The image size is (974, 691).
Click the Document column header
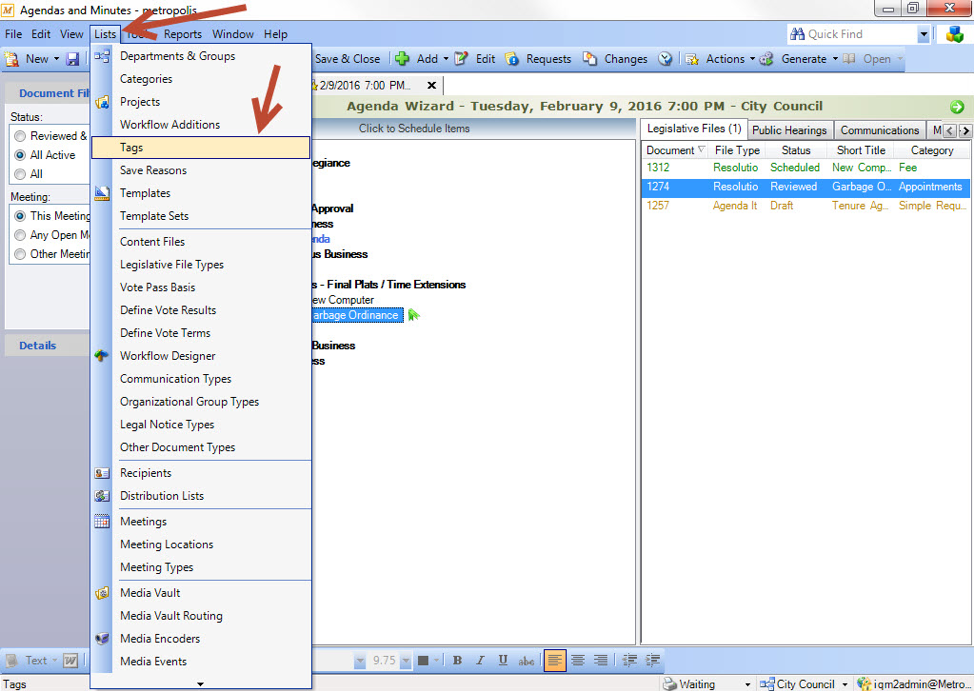click(x=674, y=150)
